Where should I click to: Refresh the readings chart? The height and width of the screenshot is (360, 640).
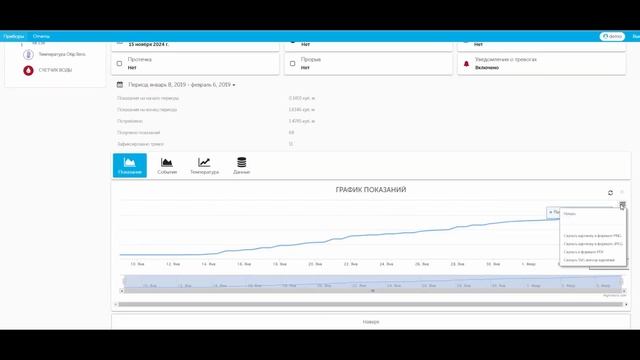click(x=610, y=193)
